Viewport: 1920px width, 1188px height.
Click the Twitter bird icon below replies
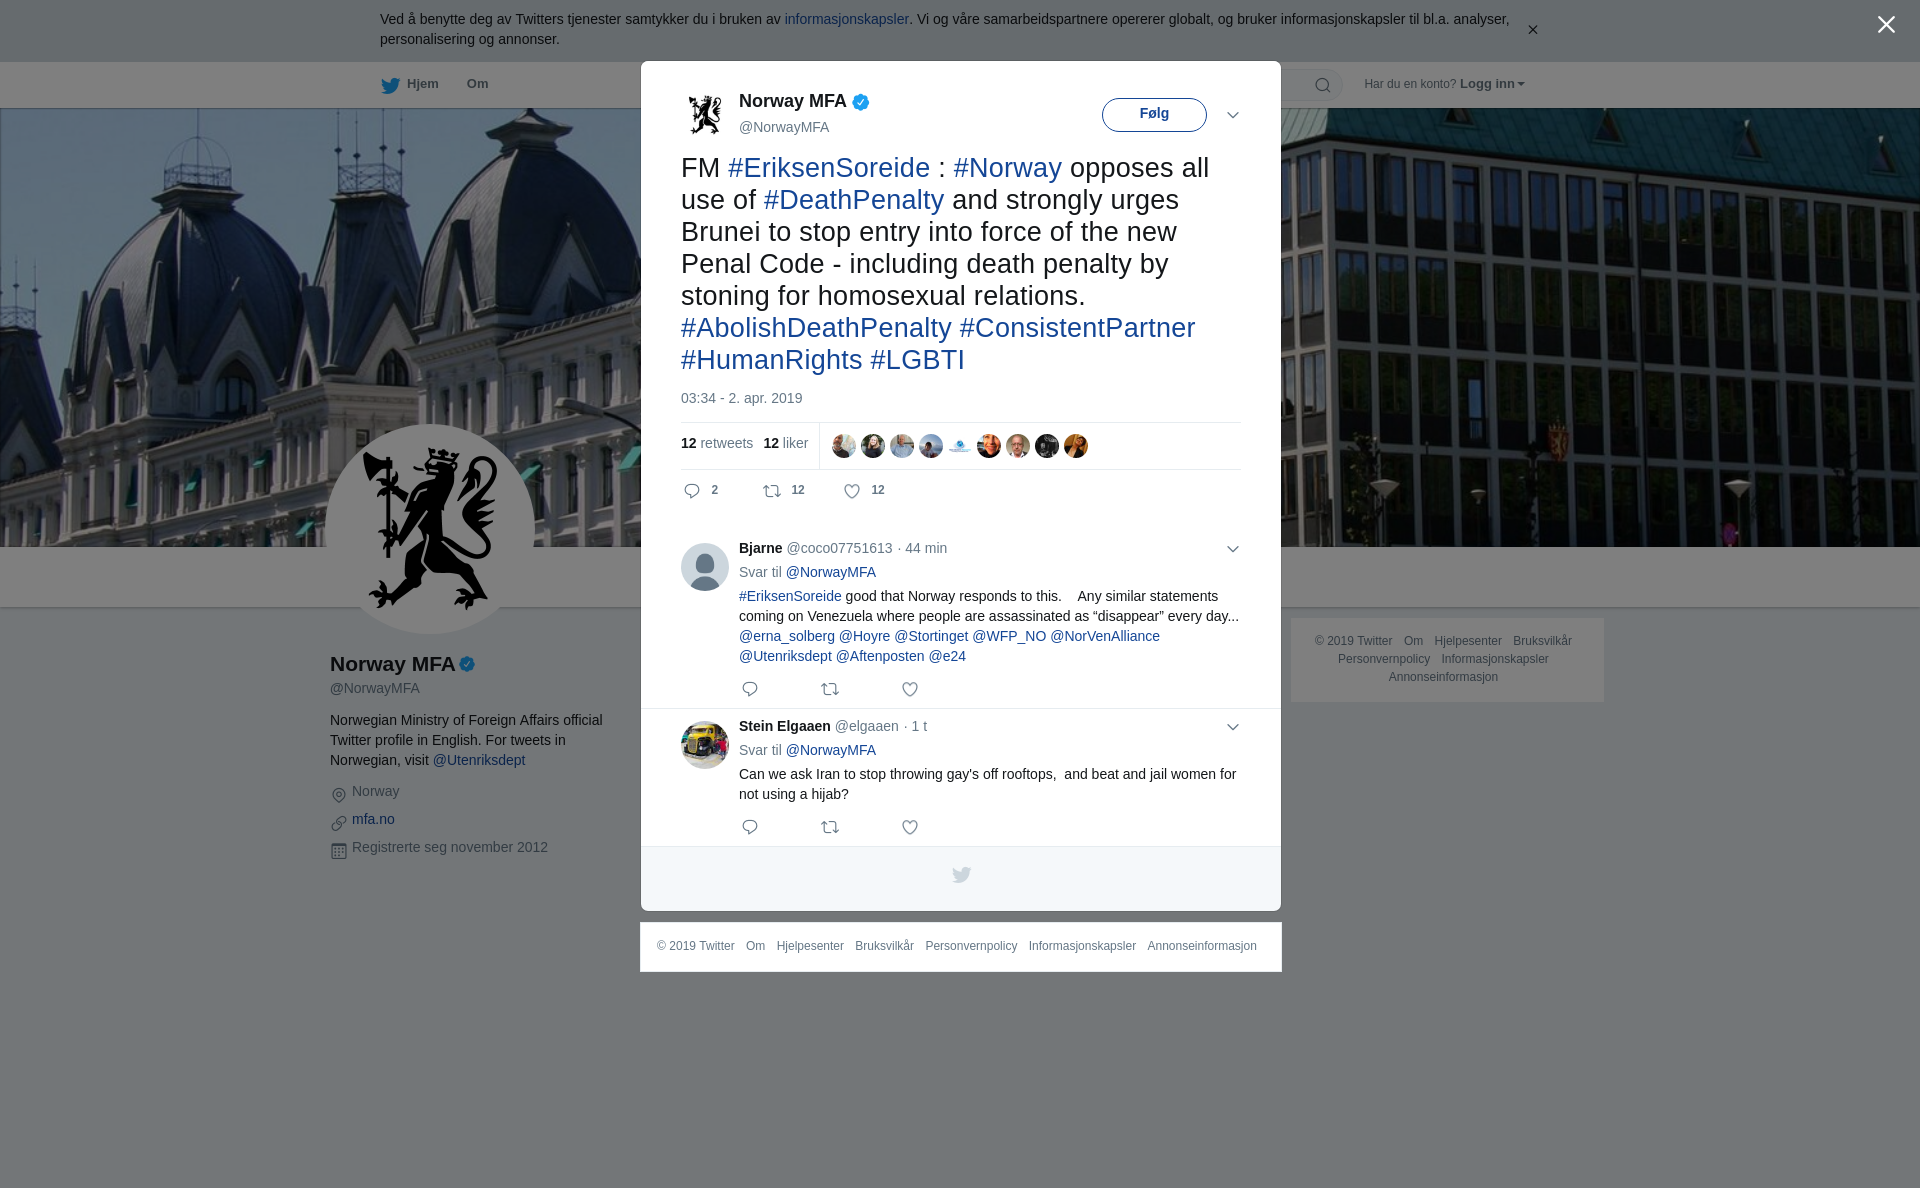coord(961,875)
